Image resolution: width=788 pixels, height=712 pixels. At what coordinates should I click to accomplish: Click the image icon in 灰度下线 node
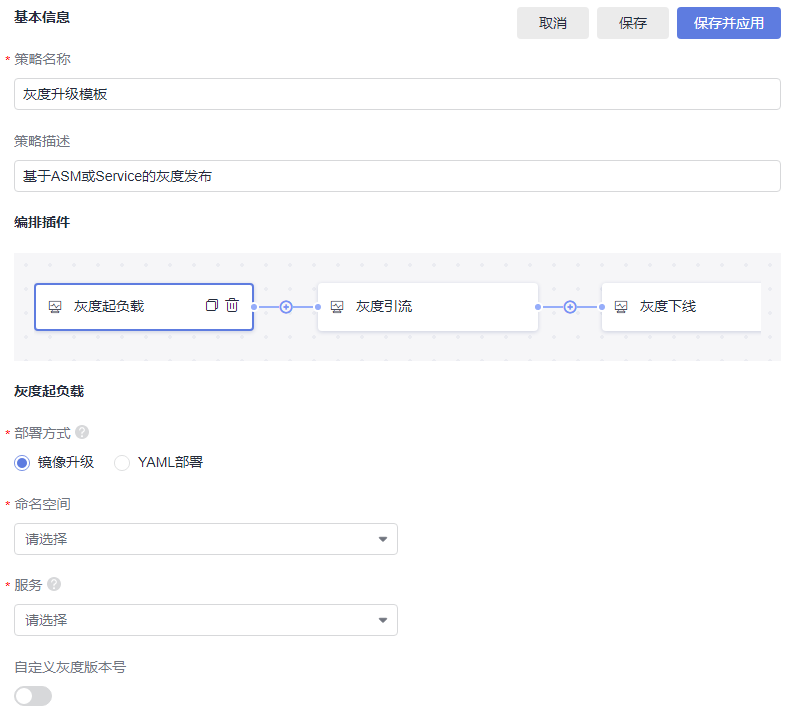tap(621, 307)
